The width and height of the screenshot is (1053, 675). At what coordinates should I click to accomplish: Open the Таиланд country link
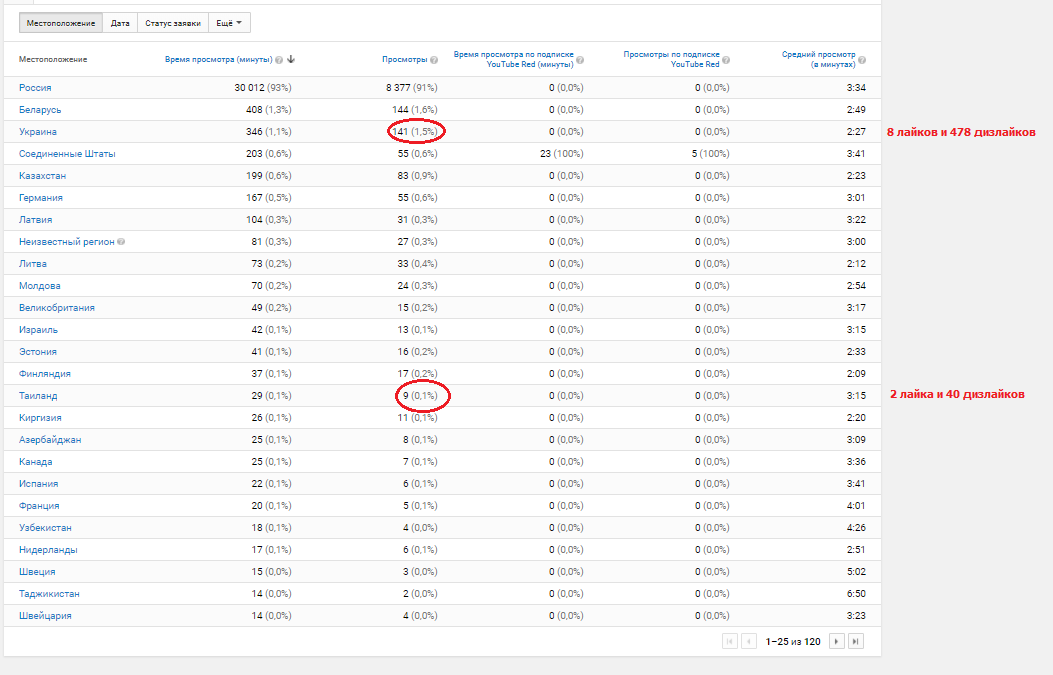click(38, 396)
